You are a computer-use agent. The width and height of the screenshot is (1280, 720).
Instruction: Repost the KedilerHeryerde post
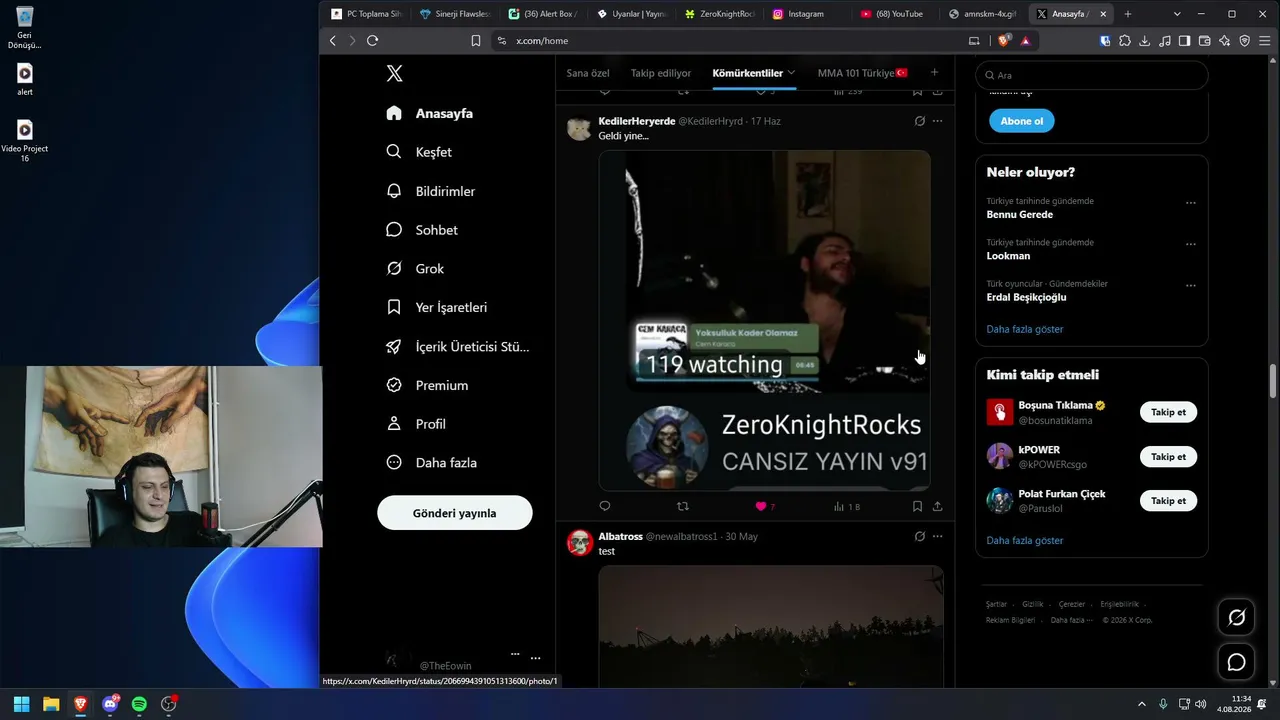click(683, 506)
